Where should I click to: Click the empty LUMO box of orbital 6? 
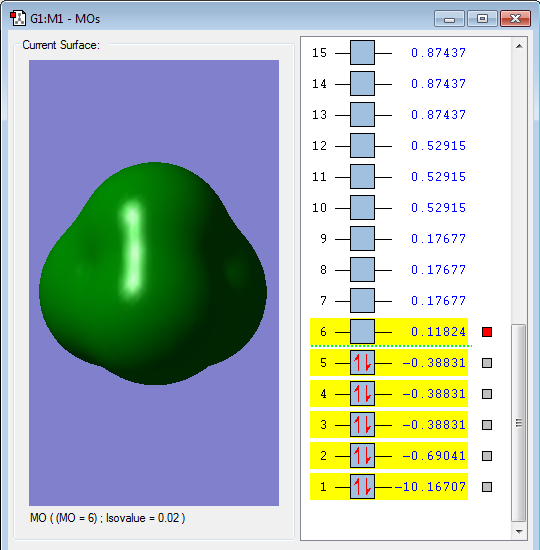(x=362, y=331)
